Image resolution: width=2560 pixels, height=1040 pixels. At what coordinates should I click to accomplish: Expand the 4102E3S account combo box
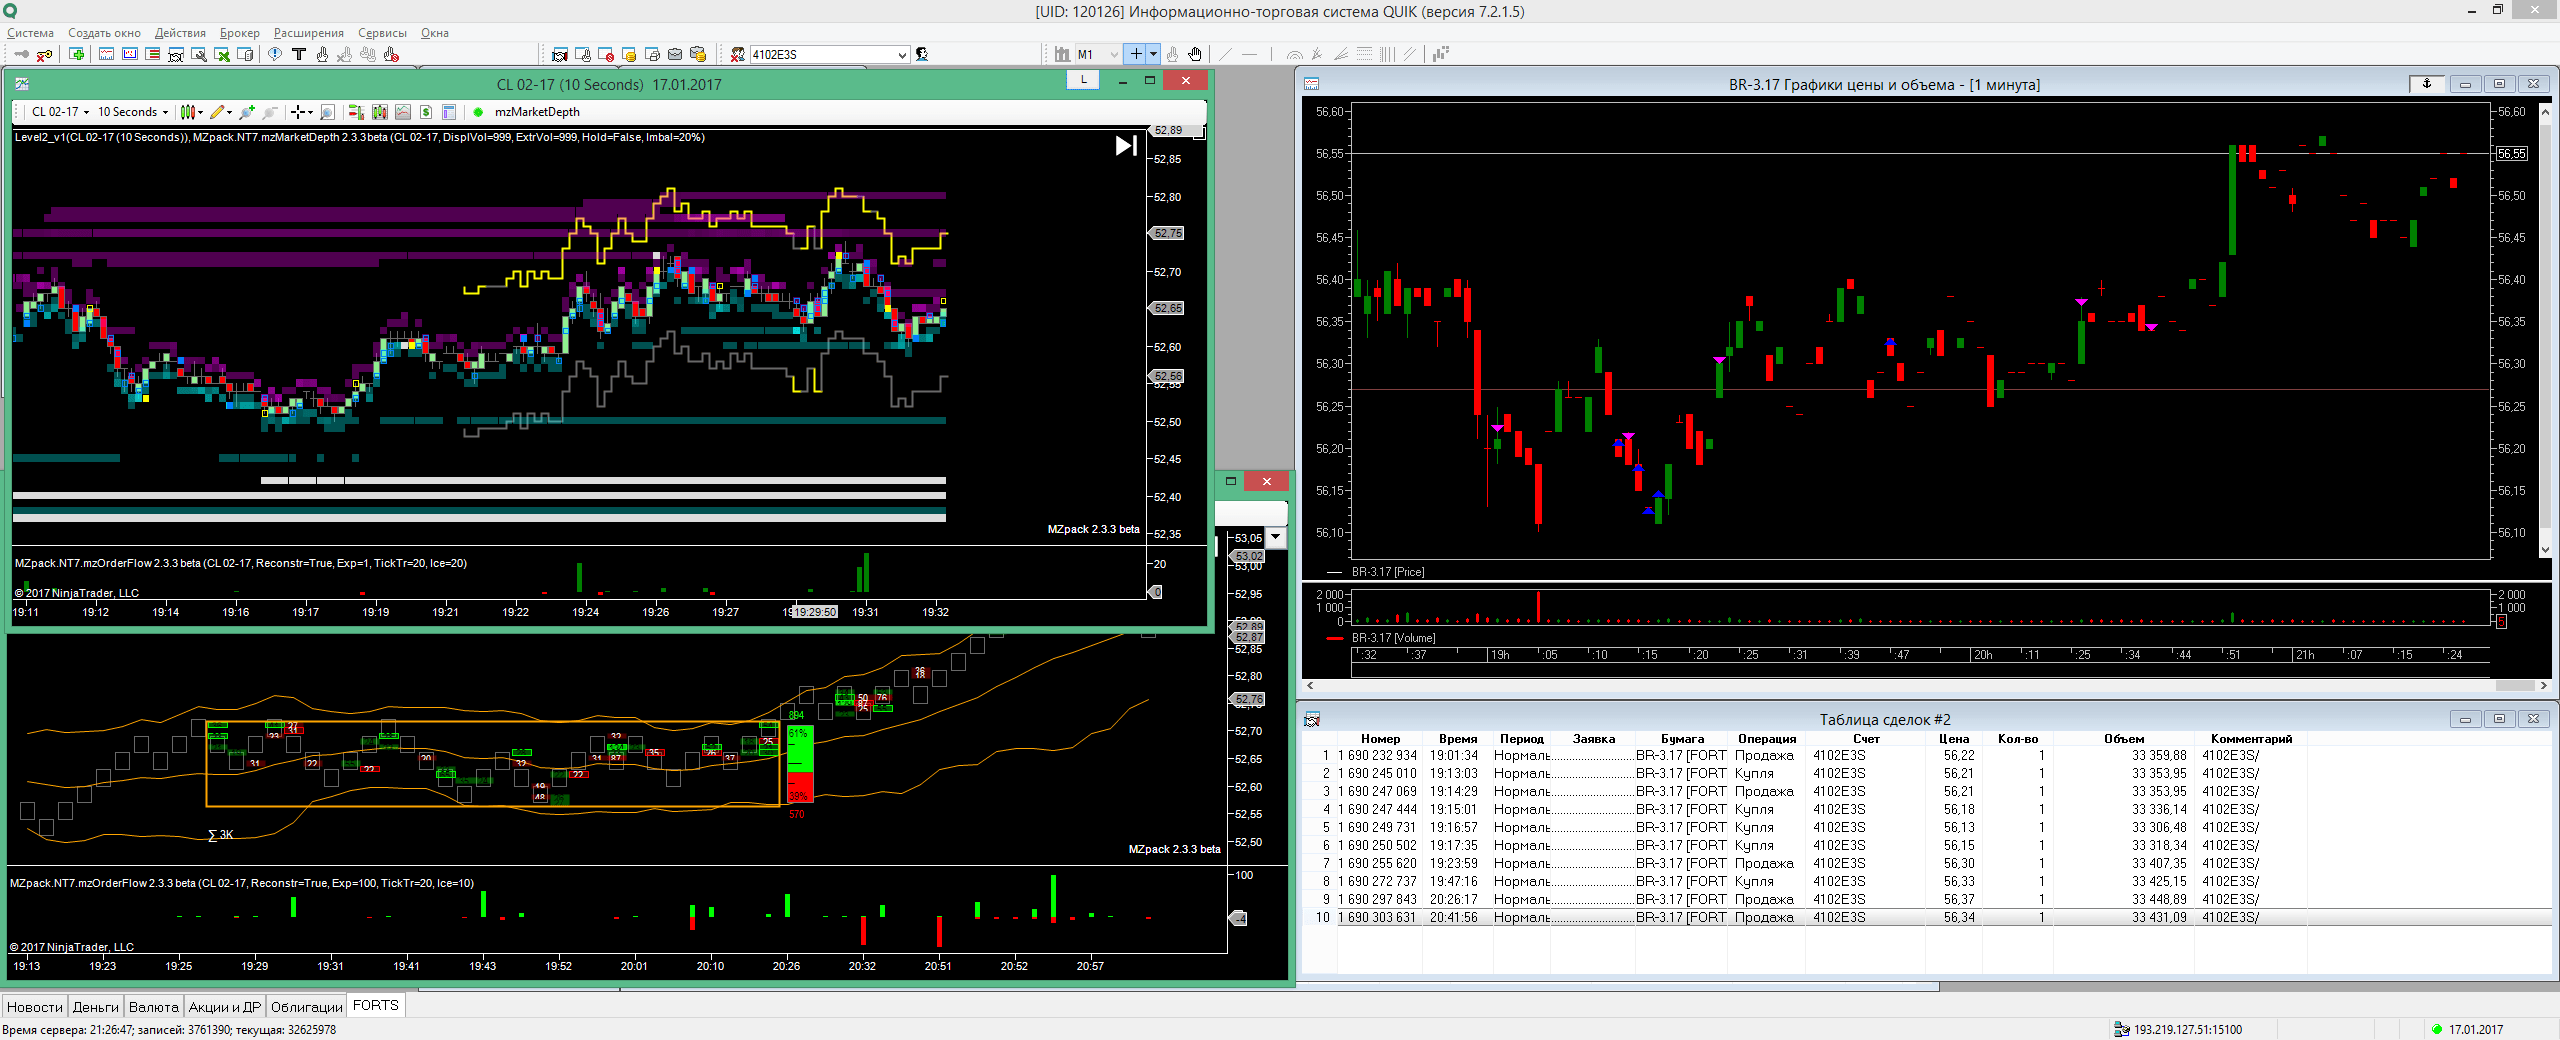click(902, 54)
